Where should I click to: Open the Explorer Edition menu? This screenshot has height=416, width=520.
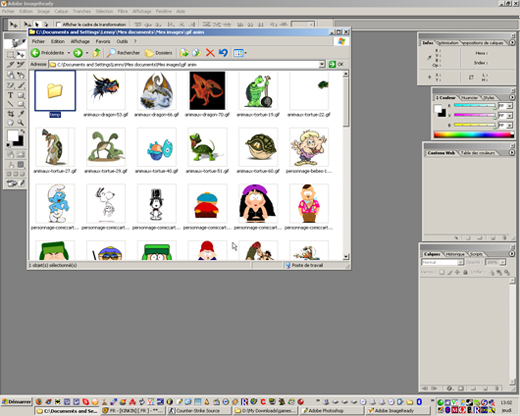[x=58, y=41]
